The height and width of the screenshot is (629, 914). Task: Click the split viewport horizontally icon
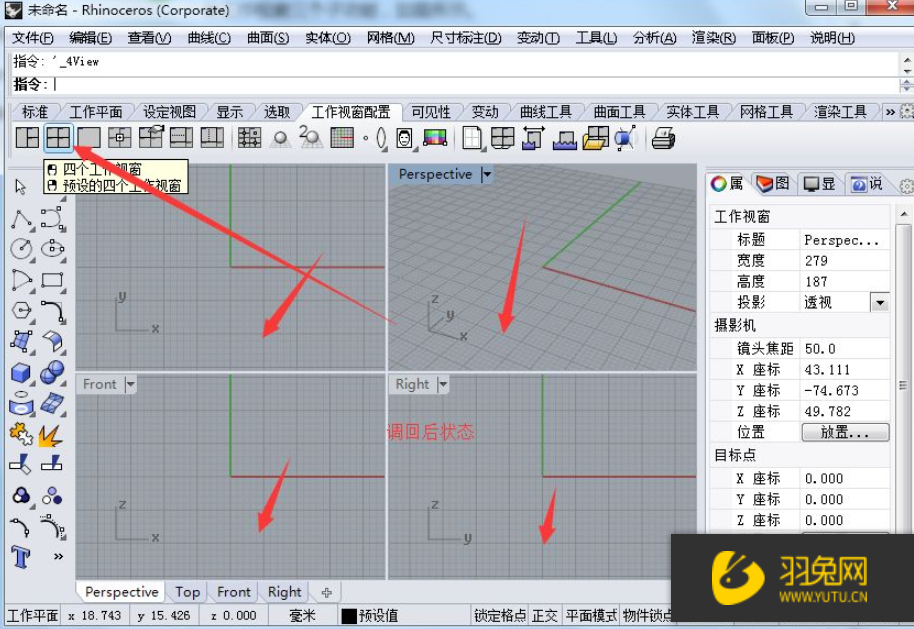[181, 138]
